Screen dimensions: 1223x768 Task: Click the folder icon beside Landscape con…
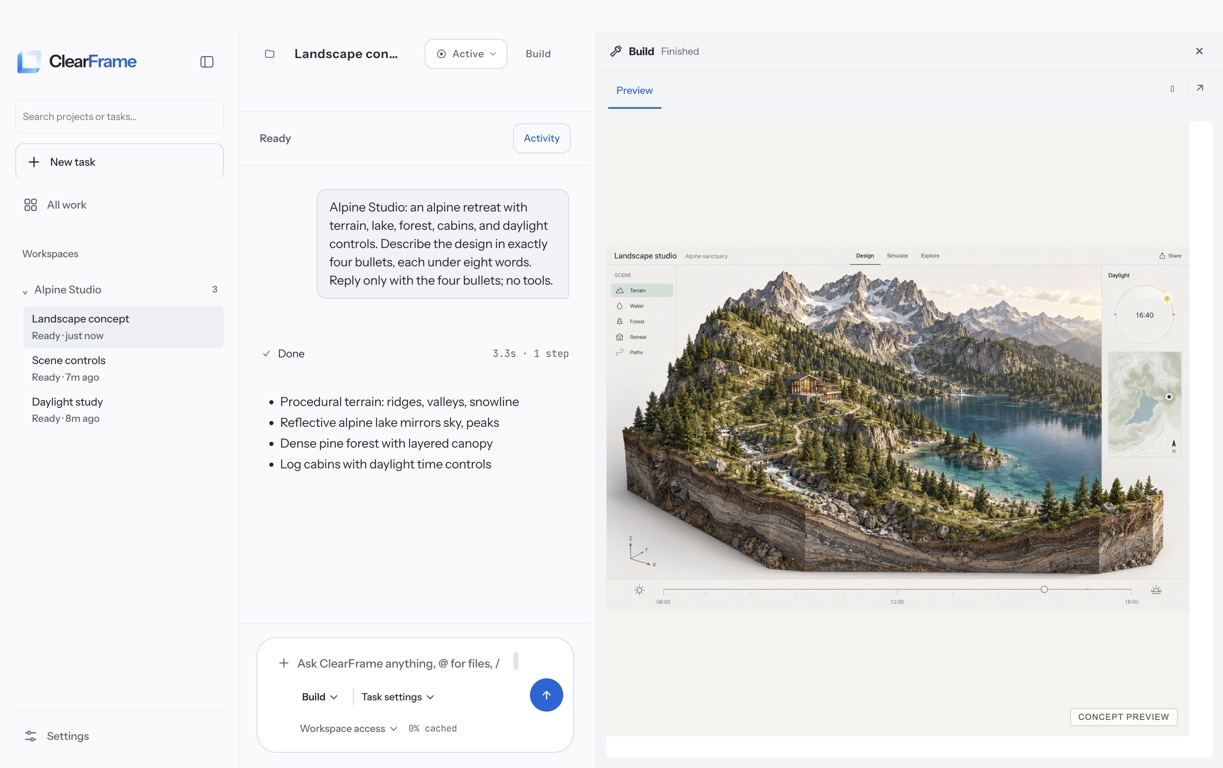click(x=269, y=54)
